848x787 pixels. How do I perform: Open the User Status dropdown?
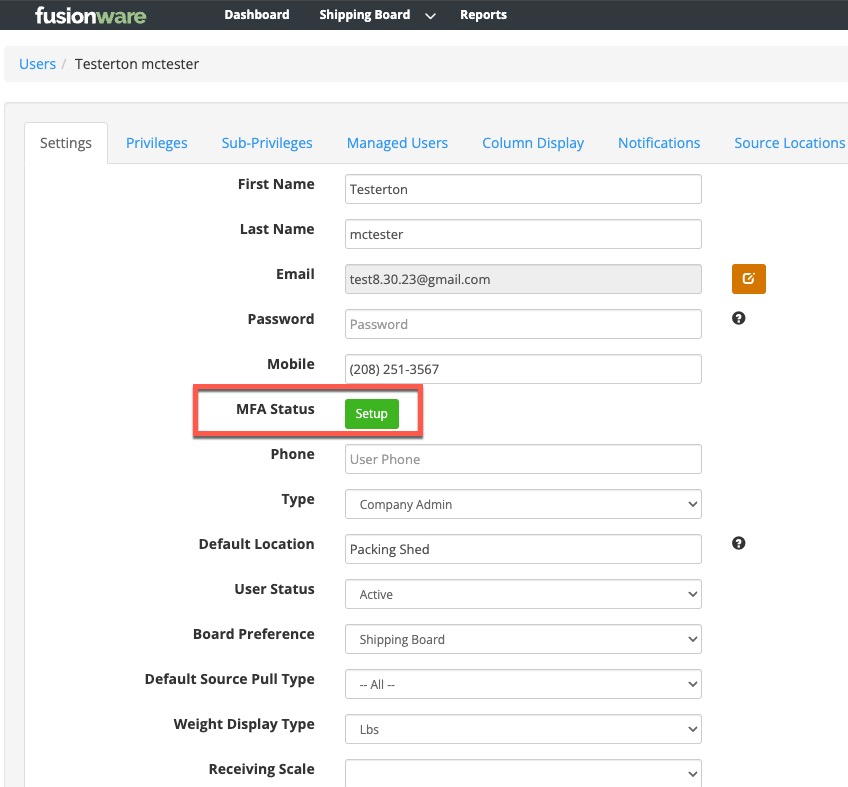(522, 594)
